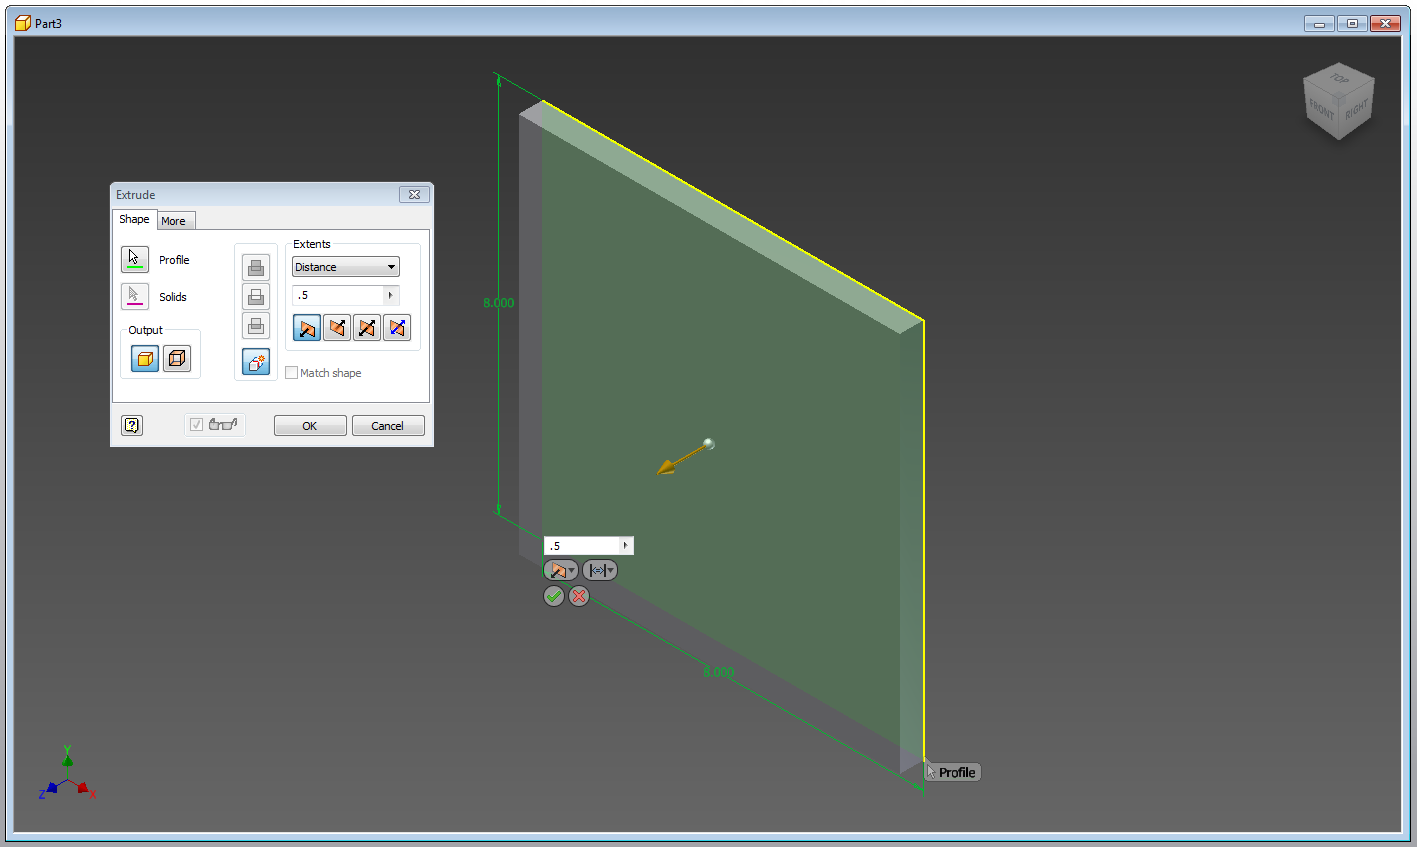Set Asymmetric extrude direction
The height and width of the screenshot is (847, 1417).
pos(397,327)
